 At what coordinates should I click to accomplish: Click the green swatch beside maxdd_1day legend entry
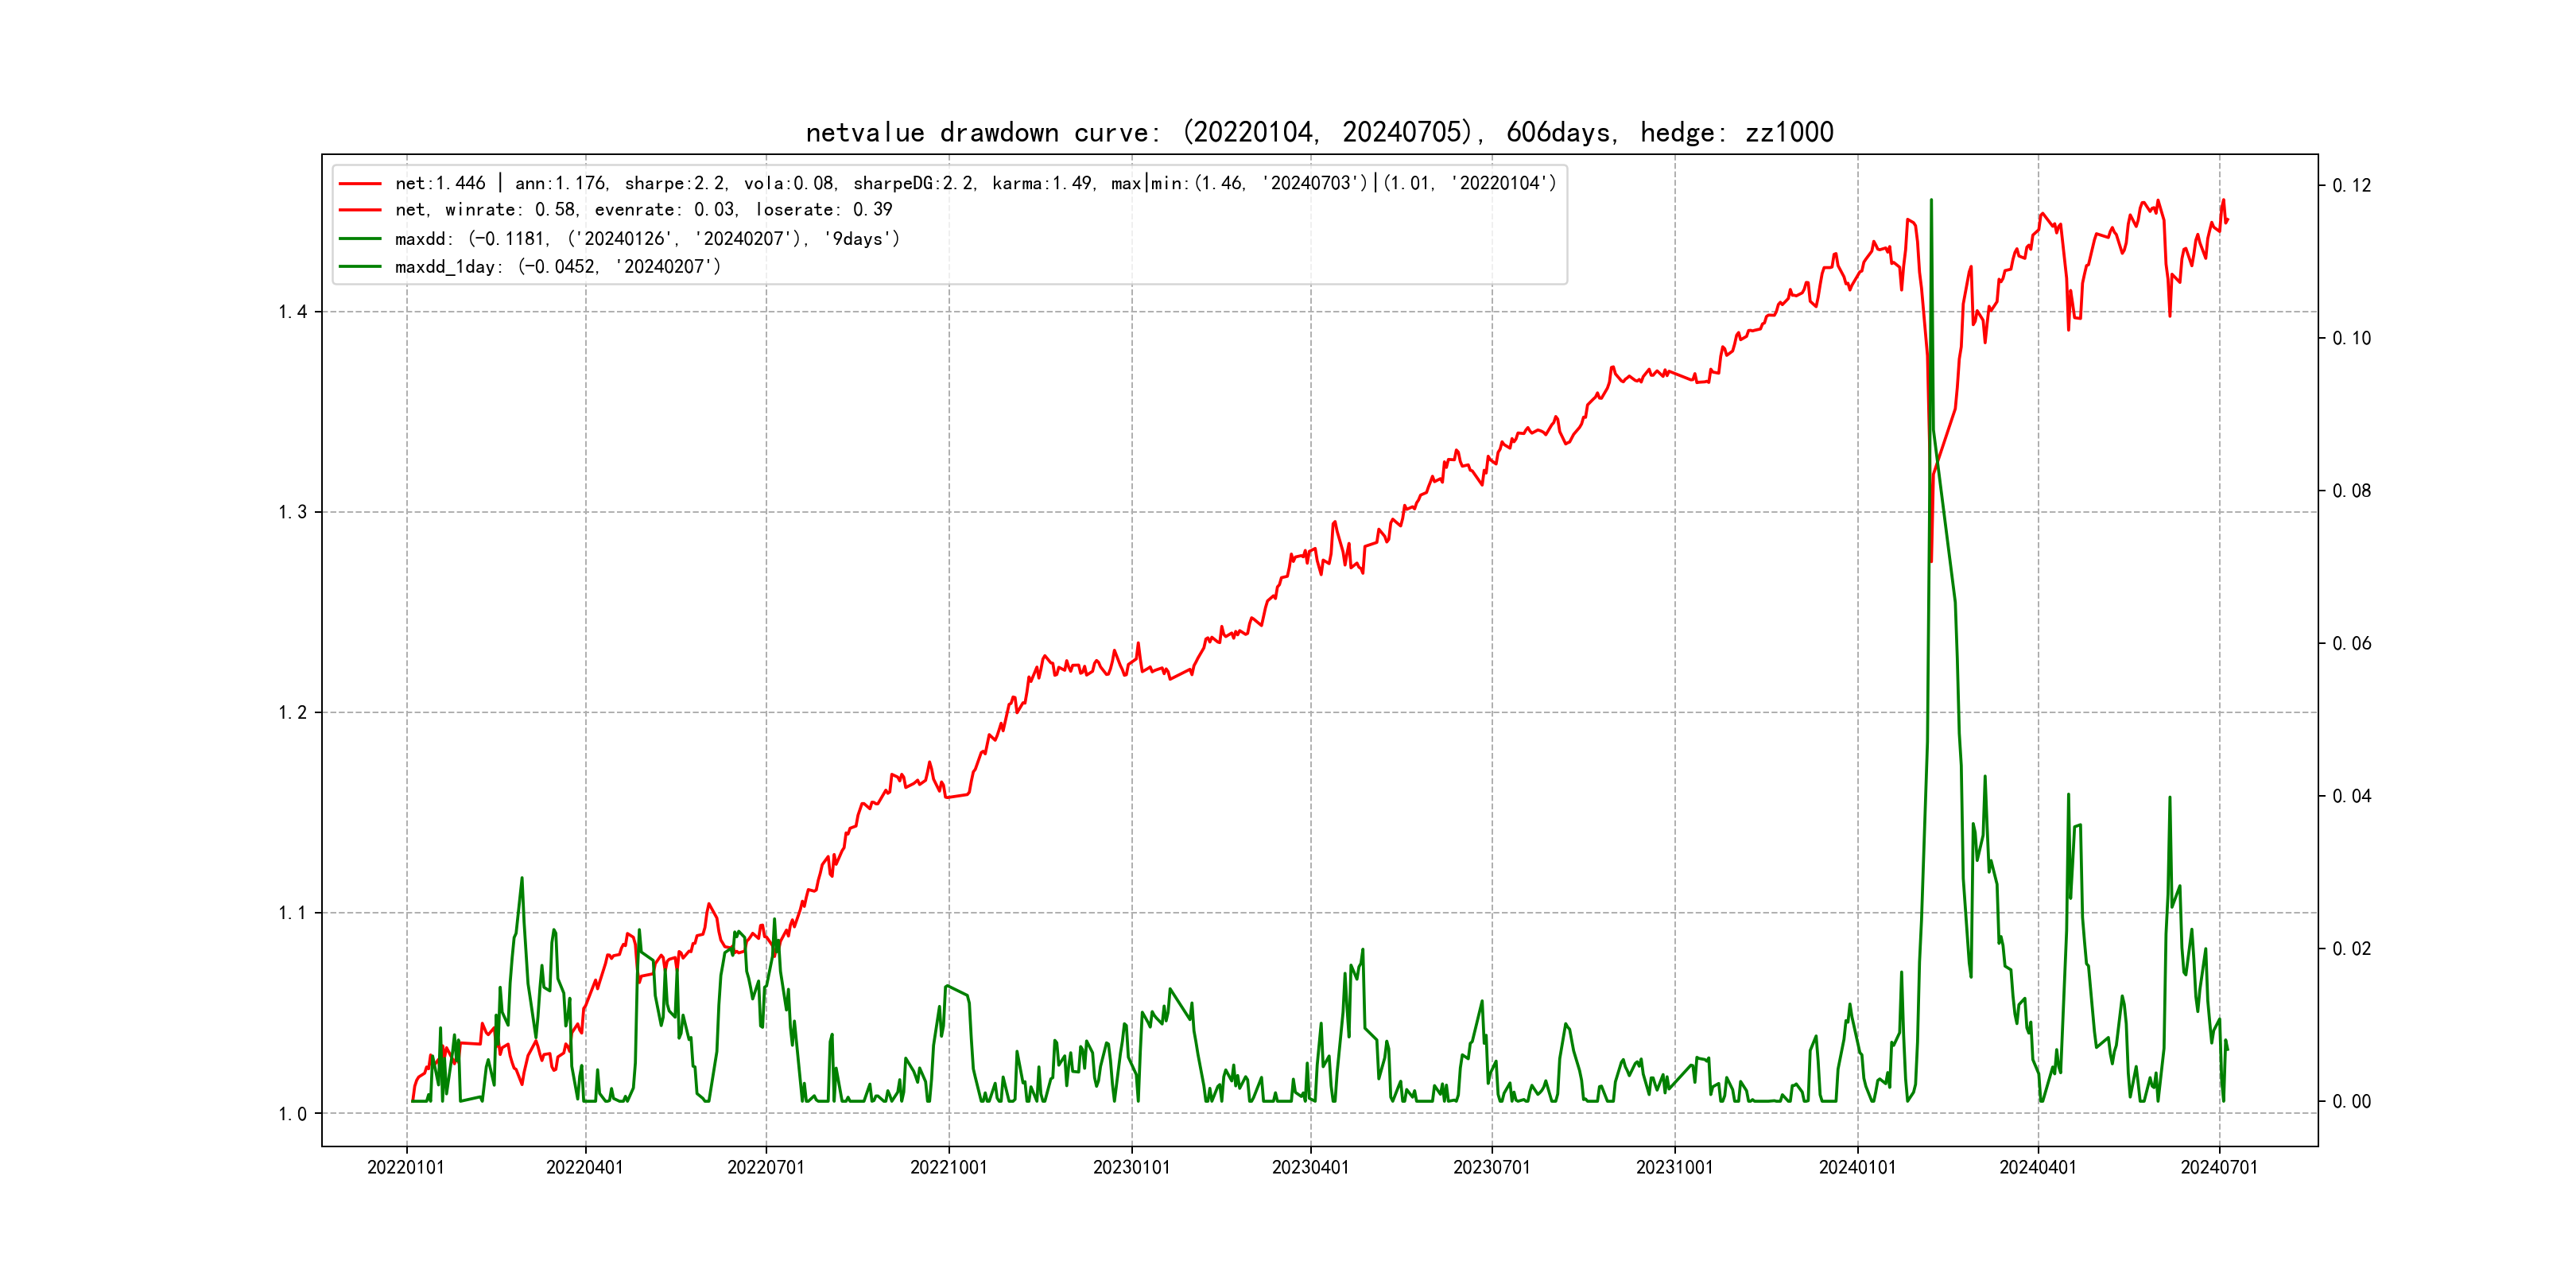point(360,267)
